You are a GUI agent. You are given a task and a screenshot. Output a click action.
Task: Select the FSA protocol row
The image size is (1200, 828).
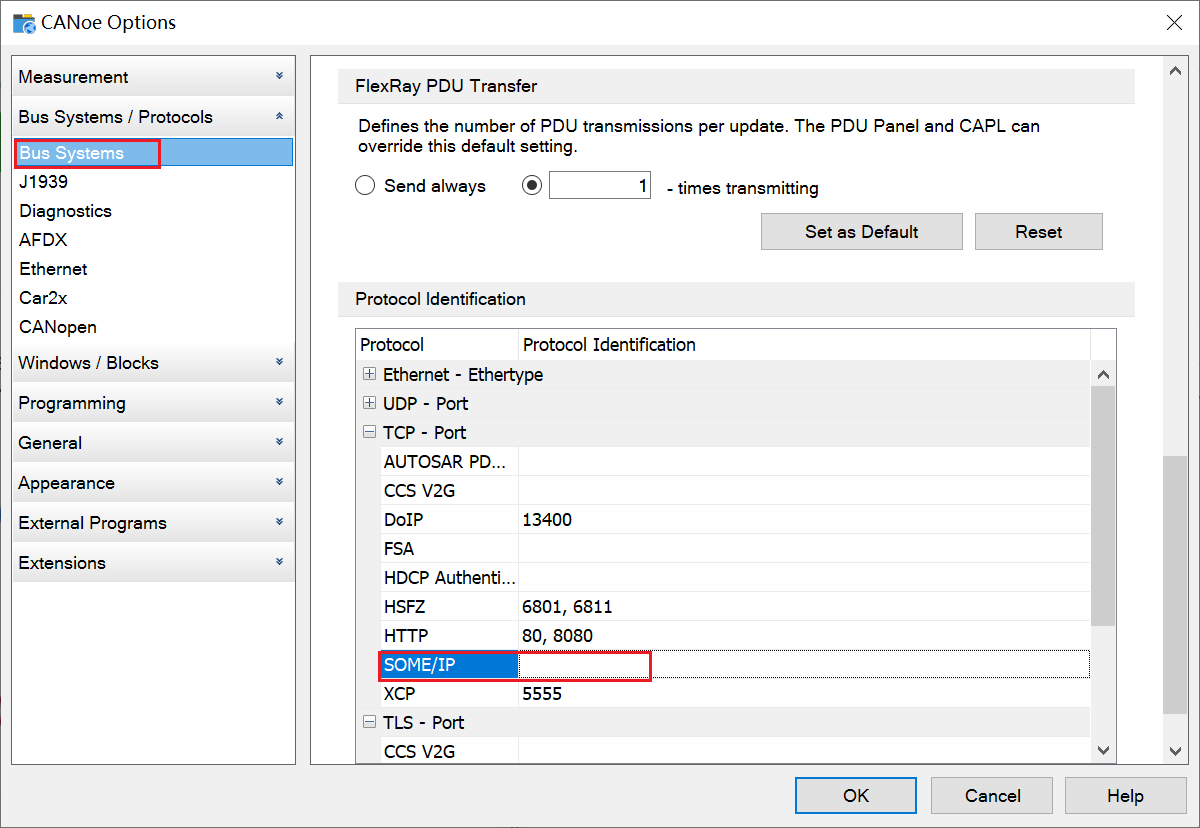[449, 548]
